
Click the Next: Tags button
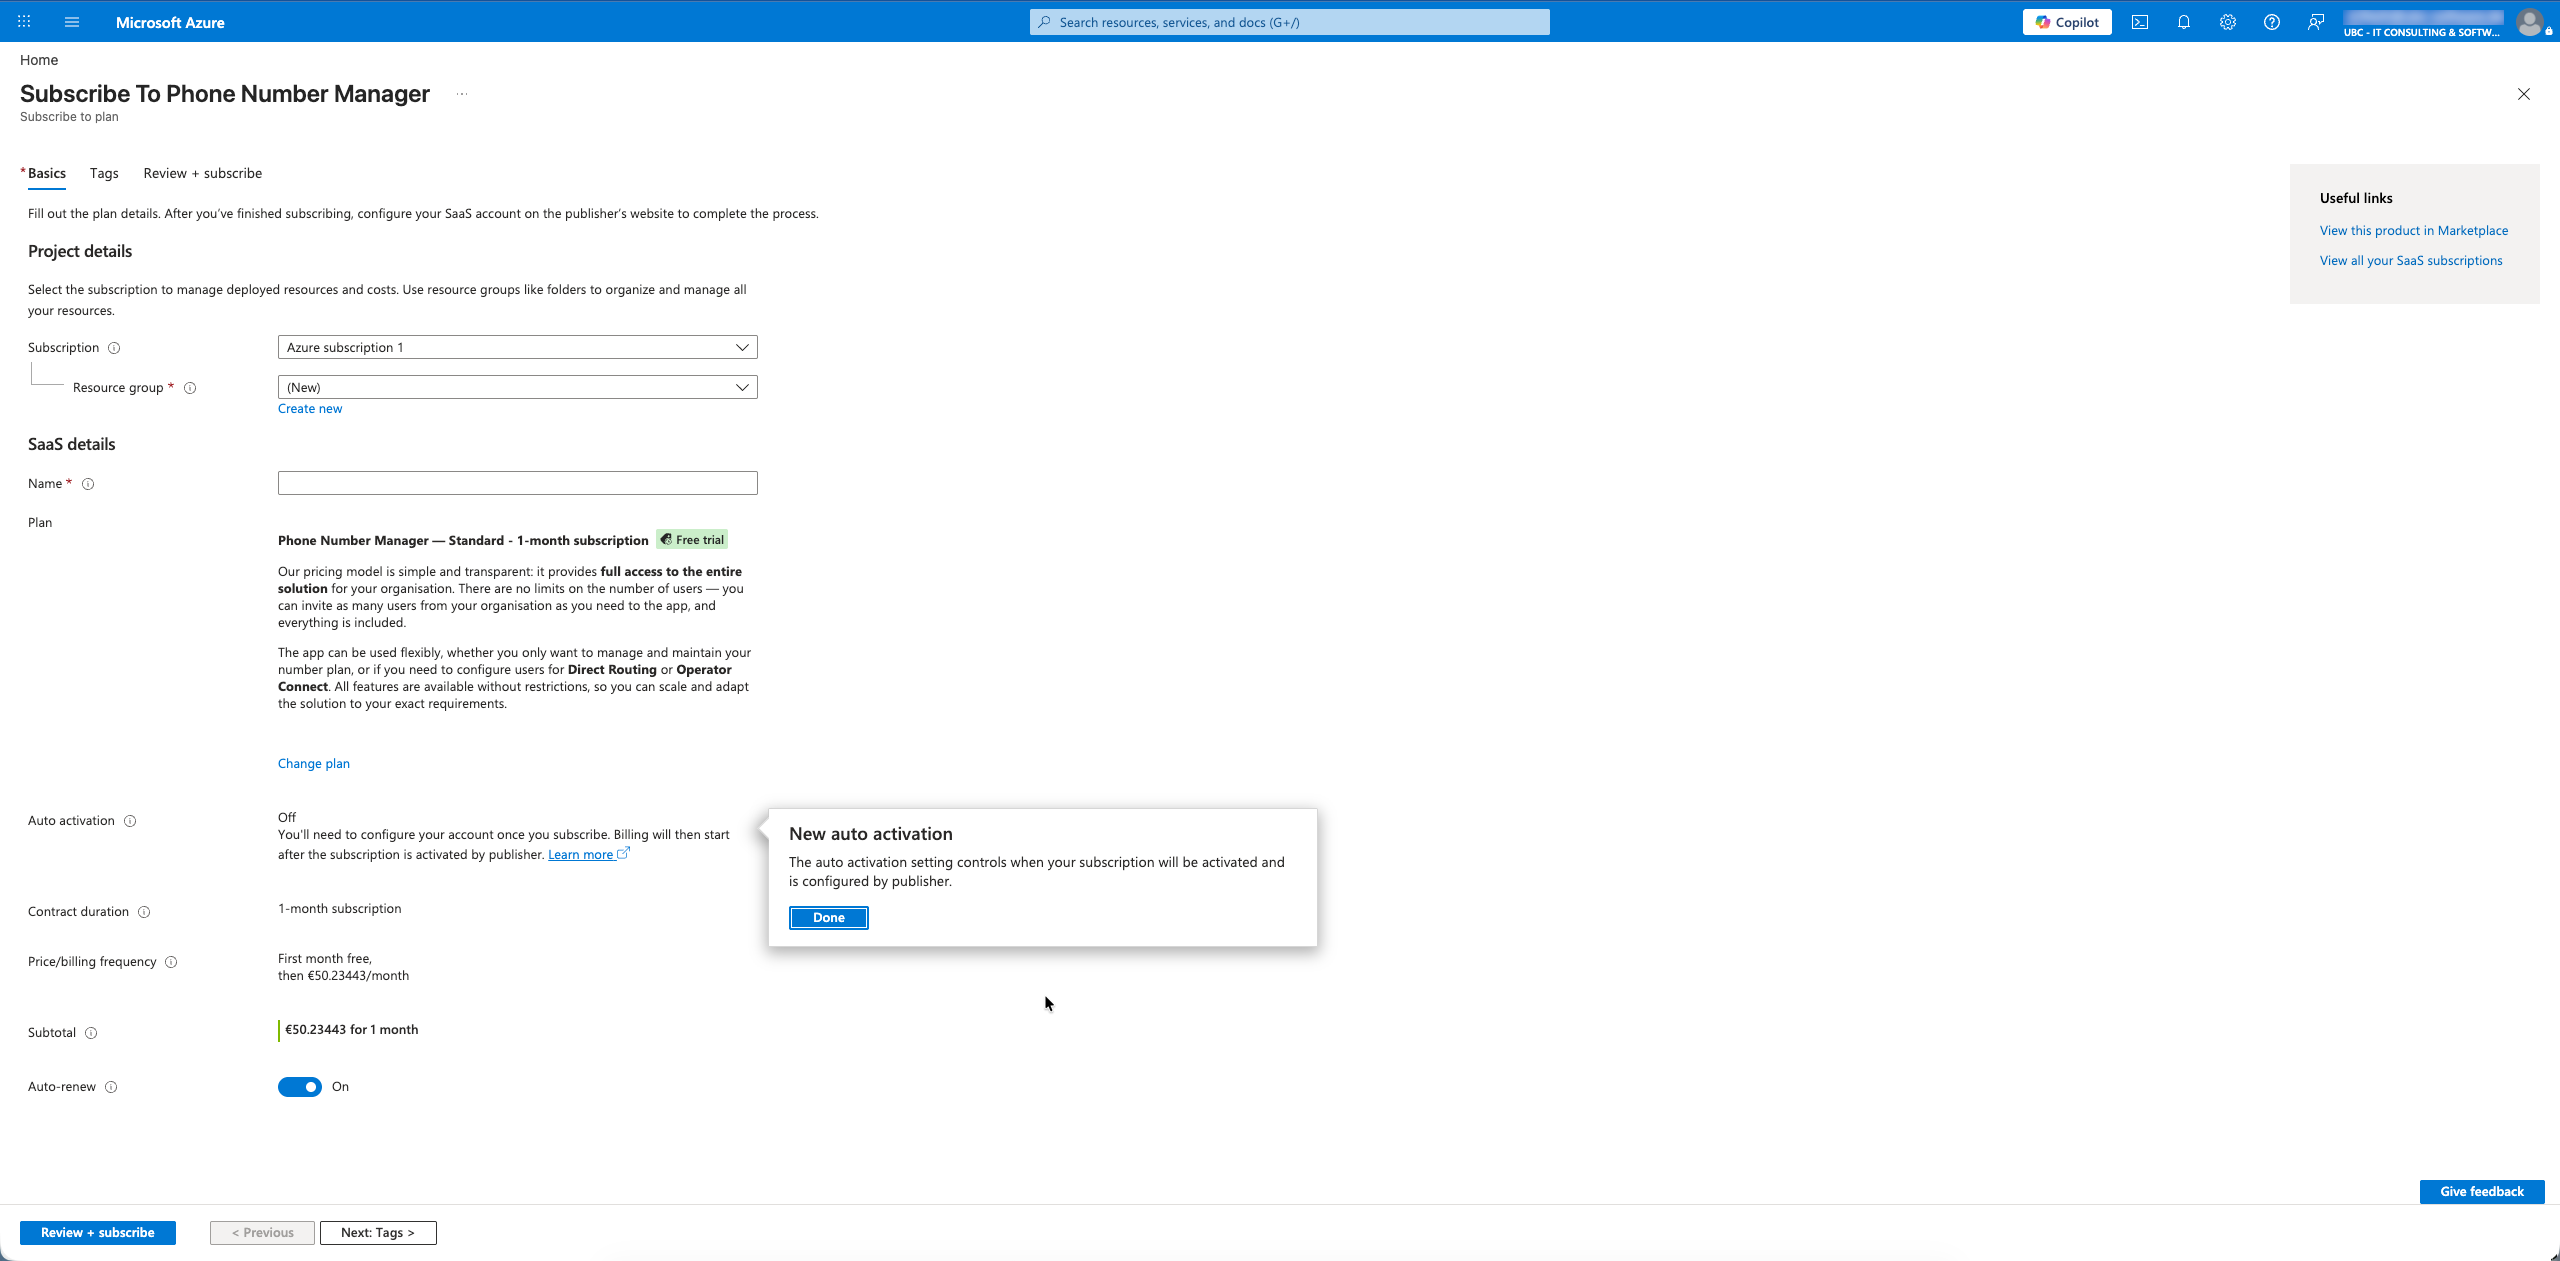coord(378,1233)
